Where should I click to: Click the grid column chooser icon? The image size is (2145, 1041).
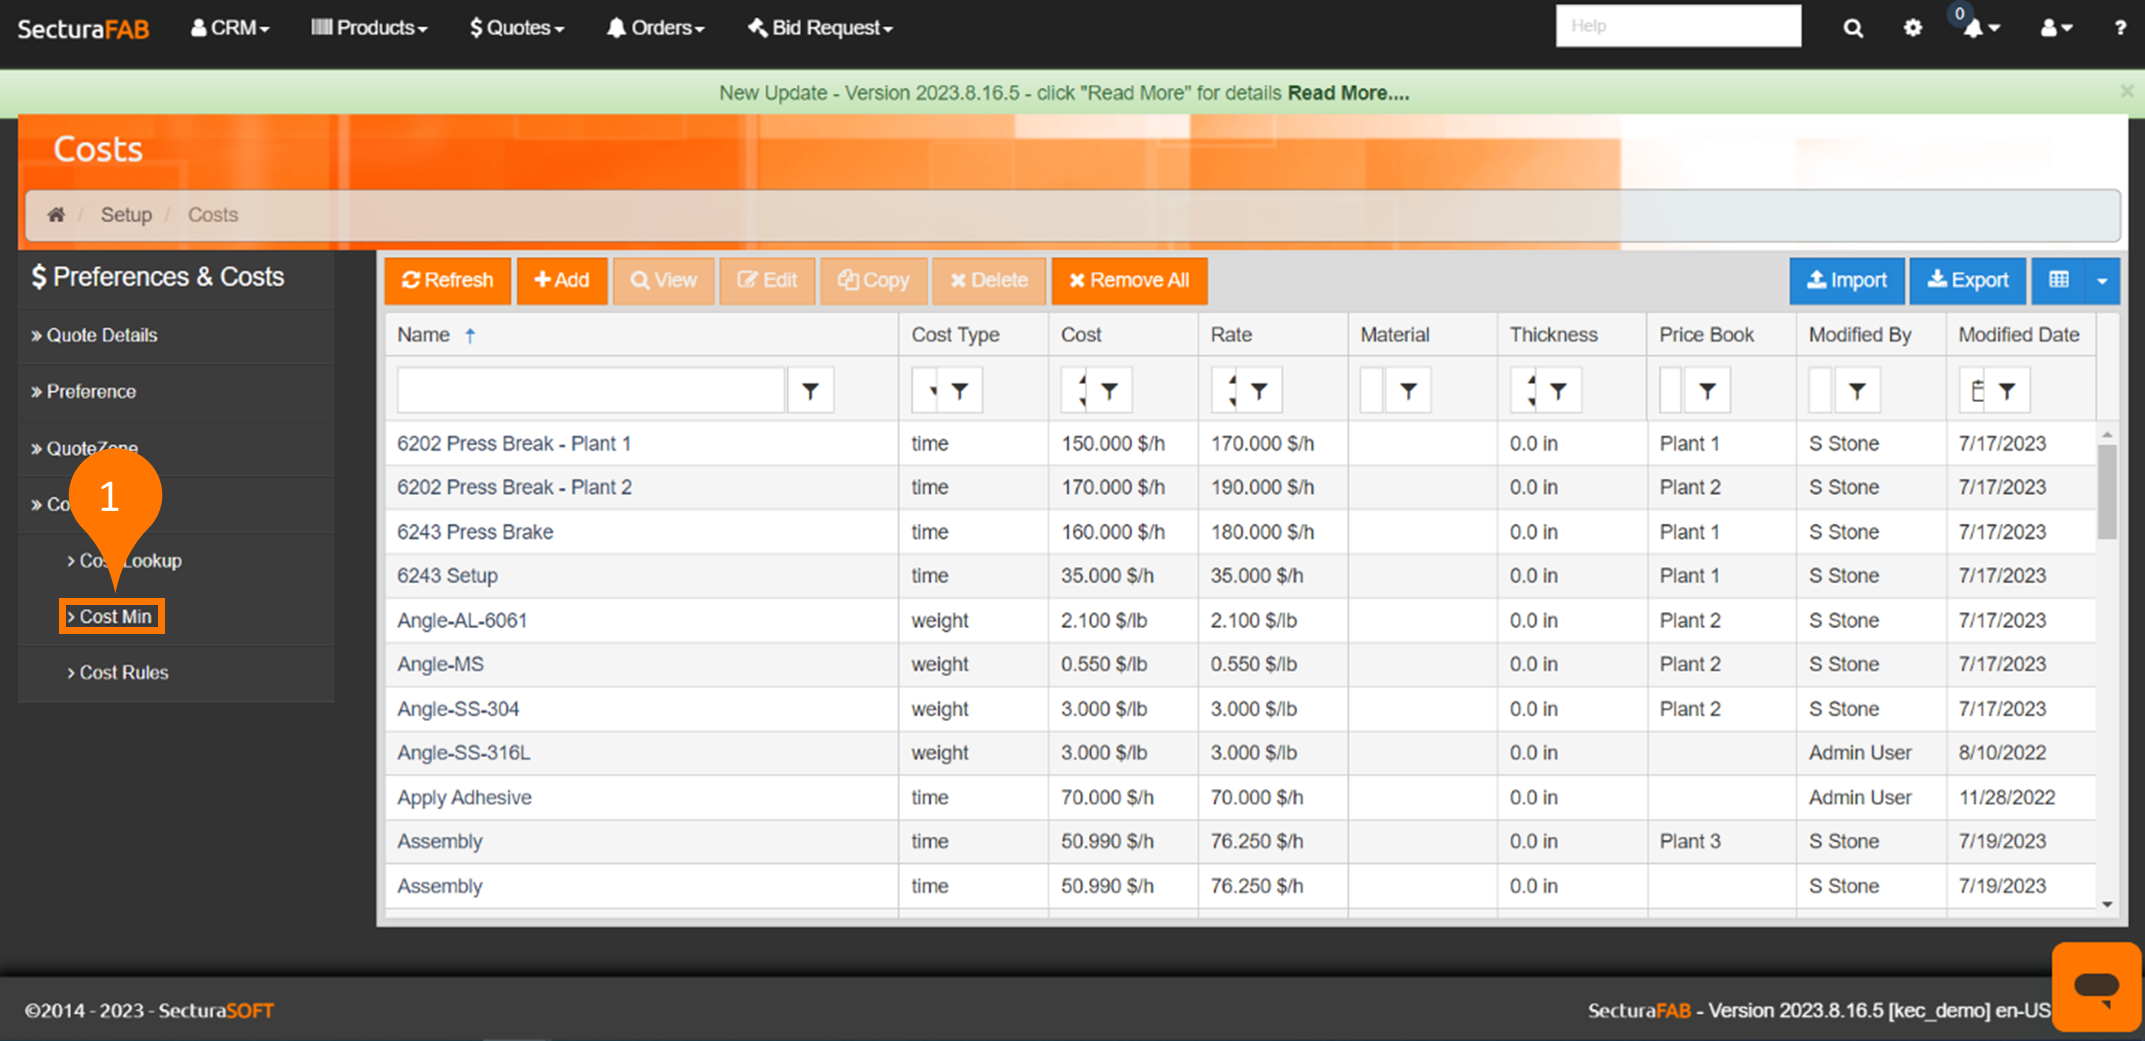click(x=2058, y=281)
